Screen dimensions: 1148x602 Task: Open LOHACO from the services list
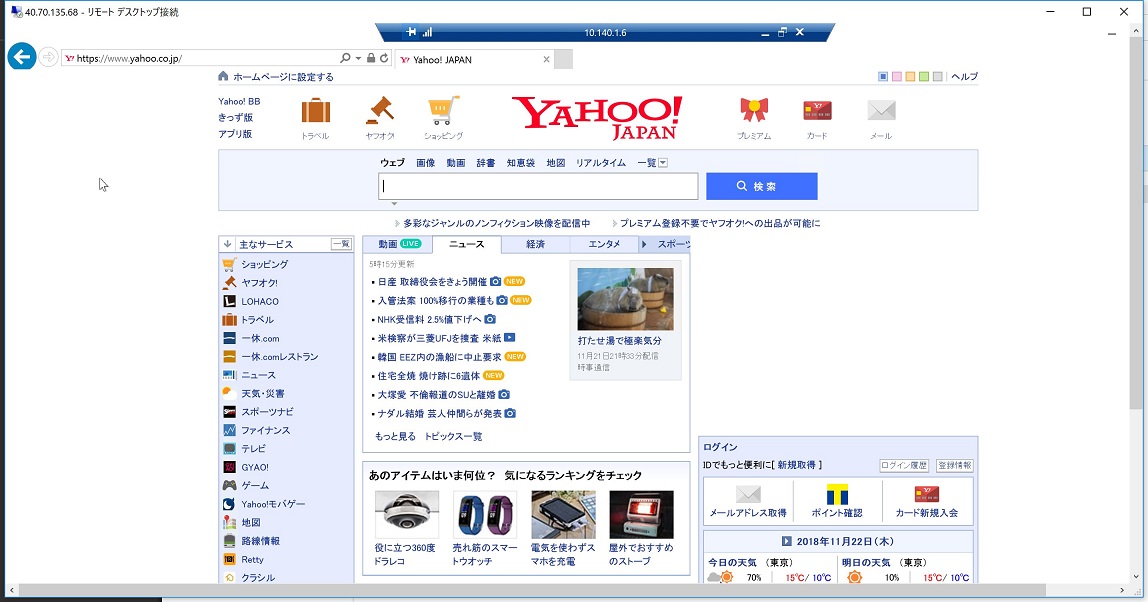point(260,301)
